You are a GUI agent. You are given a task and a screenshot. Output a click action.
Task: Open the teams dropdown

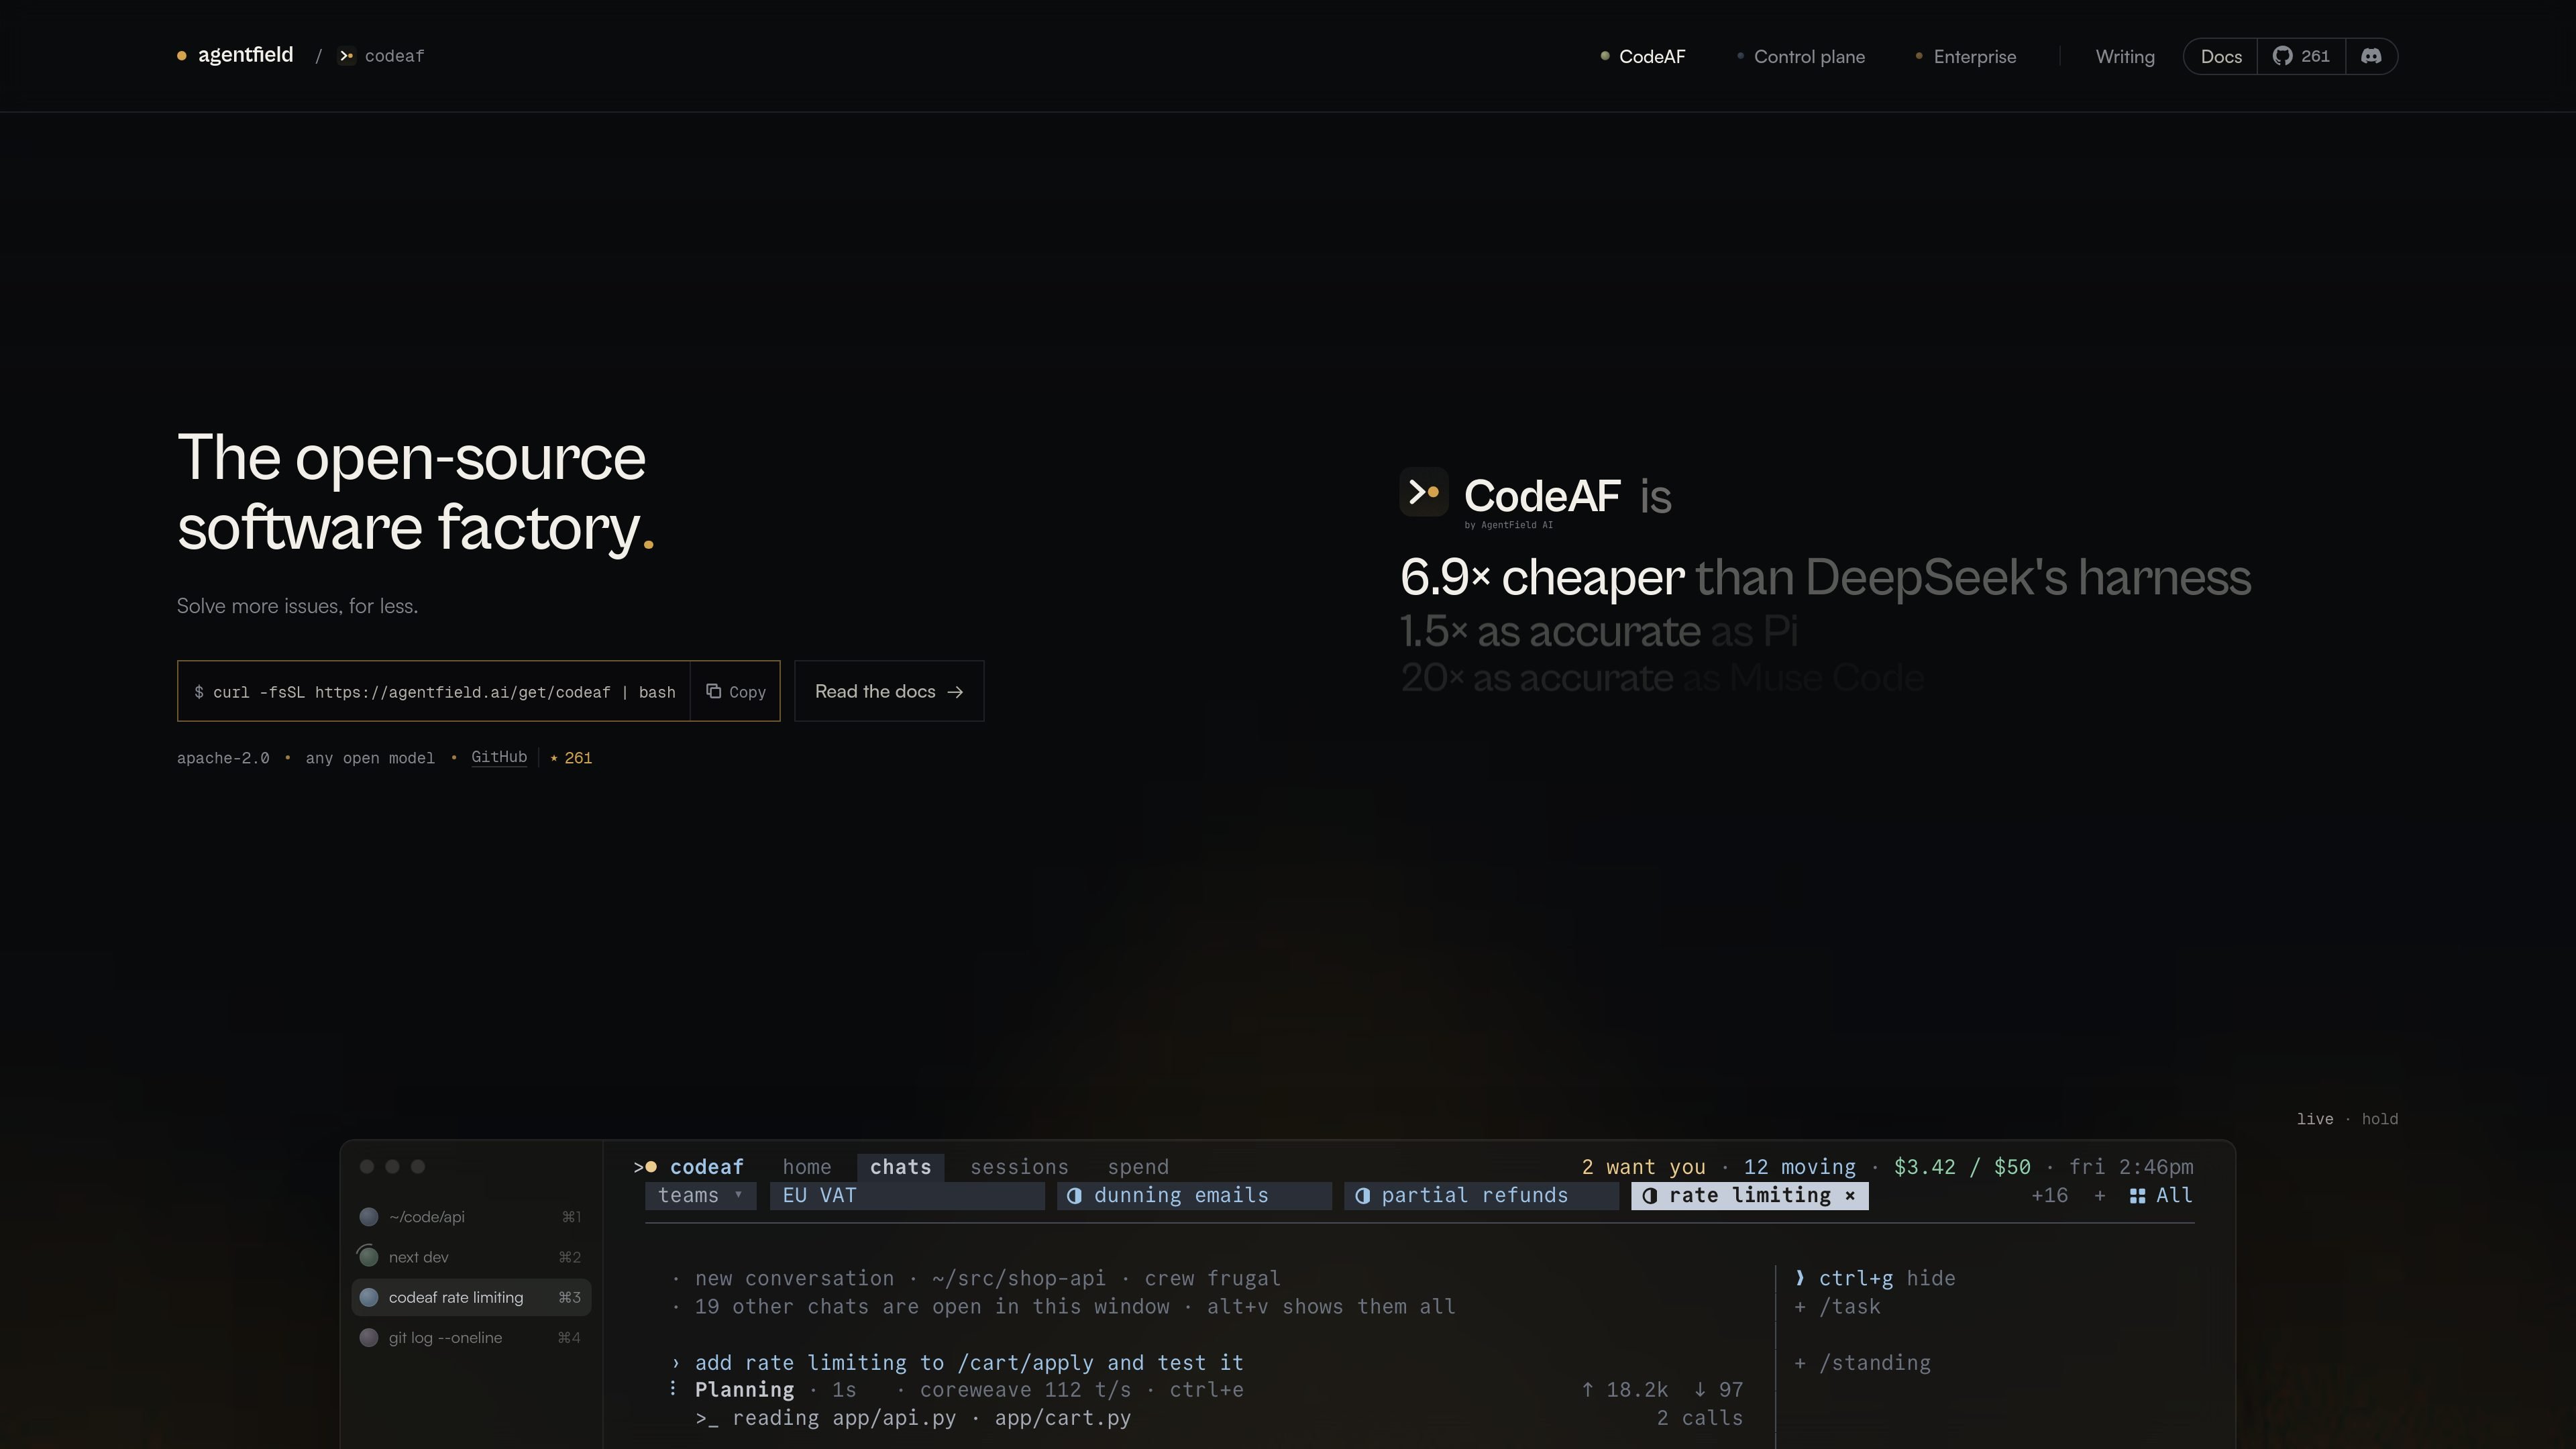(700, 1196)
